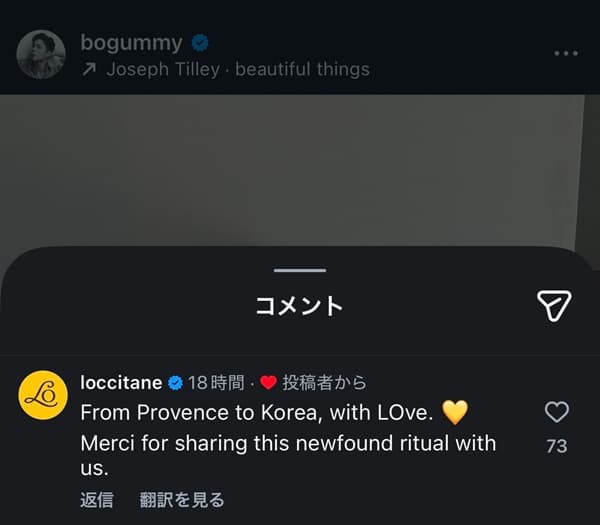The width and height of the screenshot is (600, 525).
Task: Open the loccitane username profile
Action: point(121,382)
